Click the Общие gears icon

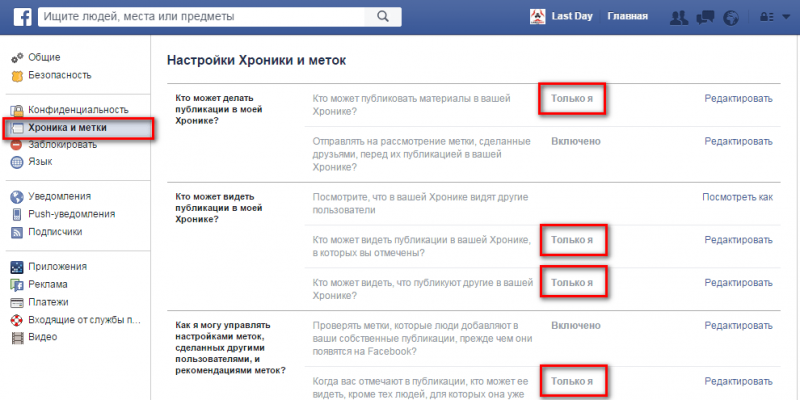(x=17, y=58)
